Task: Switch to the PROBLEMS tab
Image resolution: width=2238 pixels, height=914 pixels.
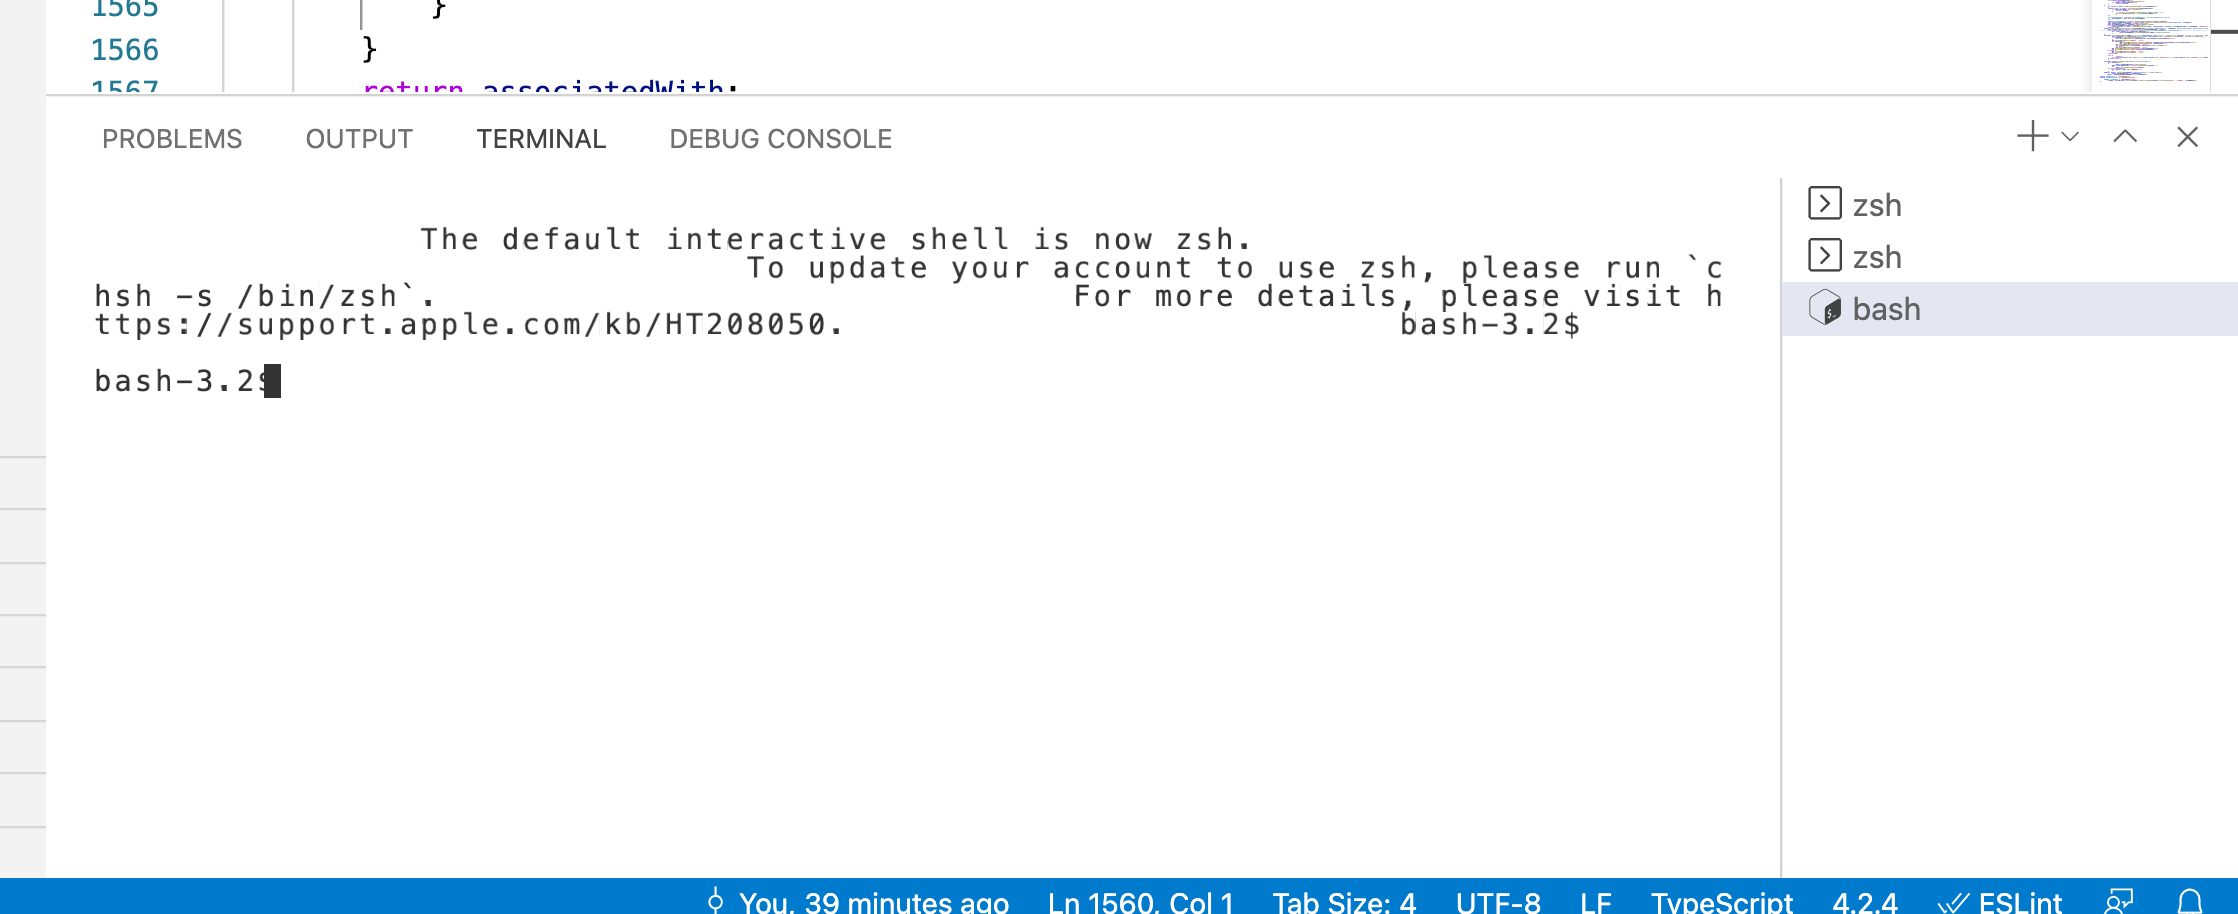Action: coord(172,139)
